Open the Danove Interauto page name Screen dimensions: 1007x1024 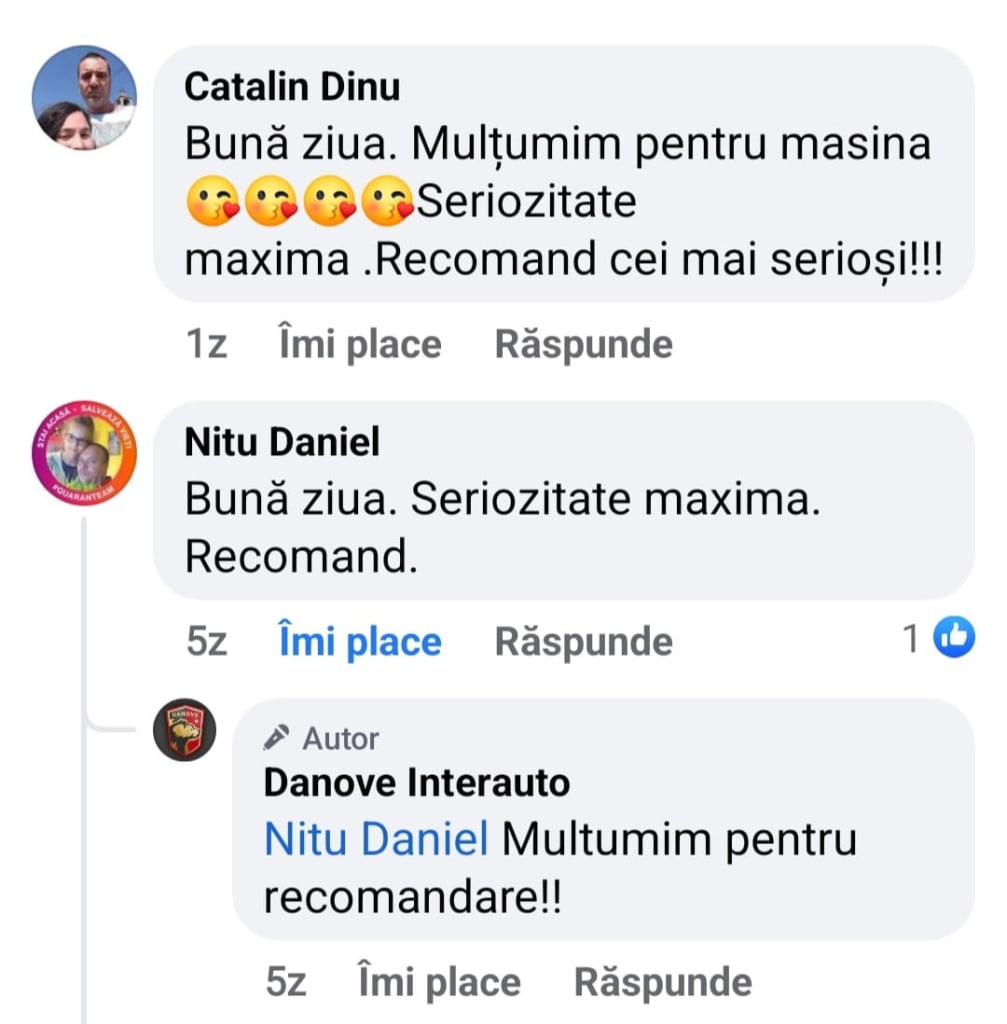[x=416, y=782]
